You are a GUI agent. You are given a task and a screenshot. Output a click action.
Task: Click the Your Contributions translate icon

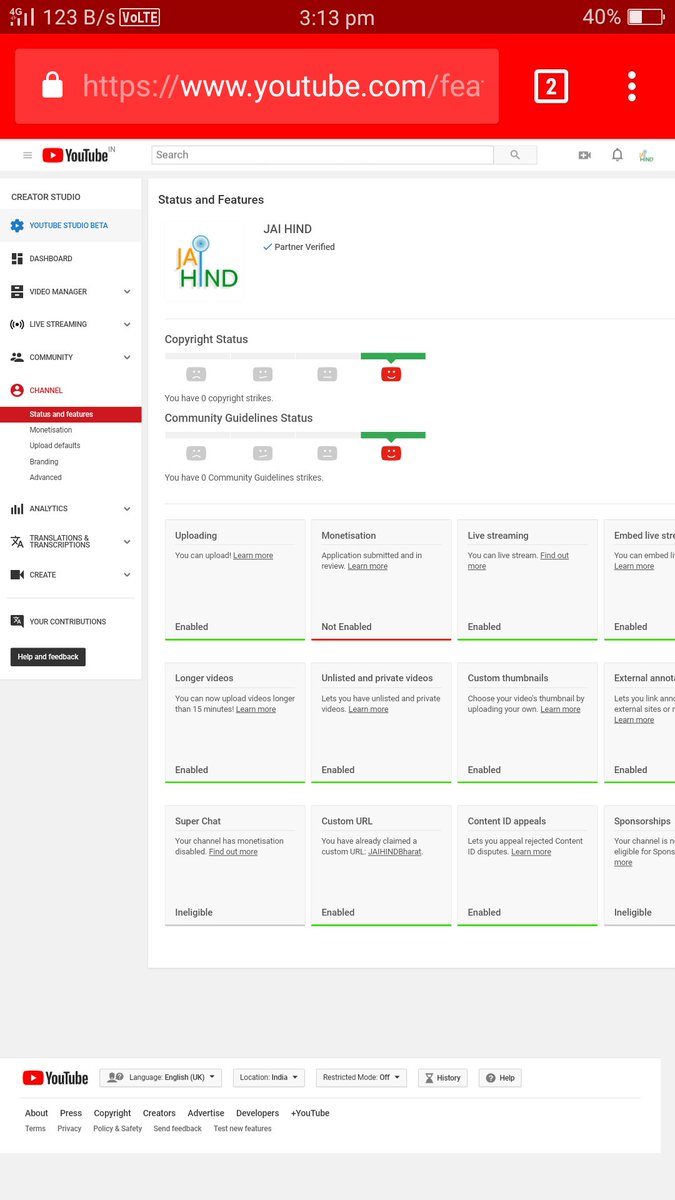17,621
